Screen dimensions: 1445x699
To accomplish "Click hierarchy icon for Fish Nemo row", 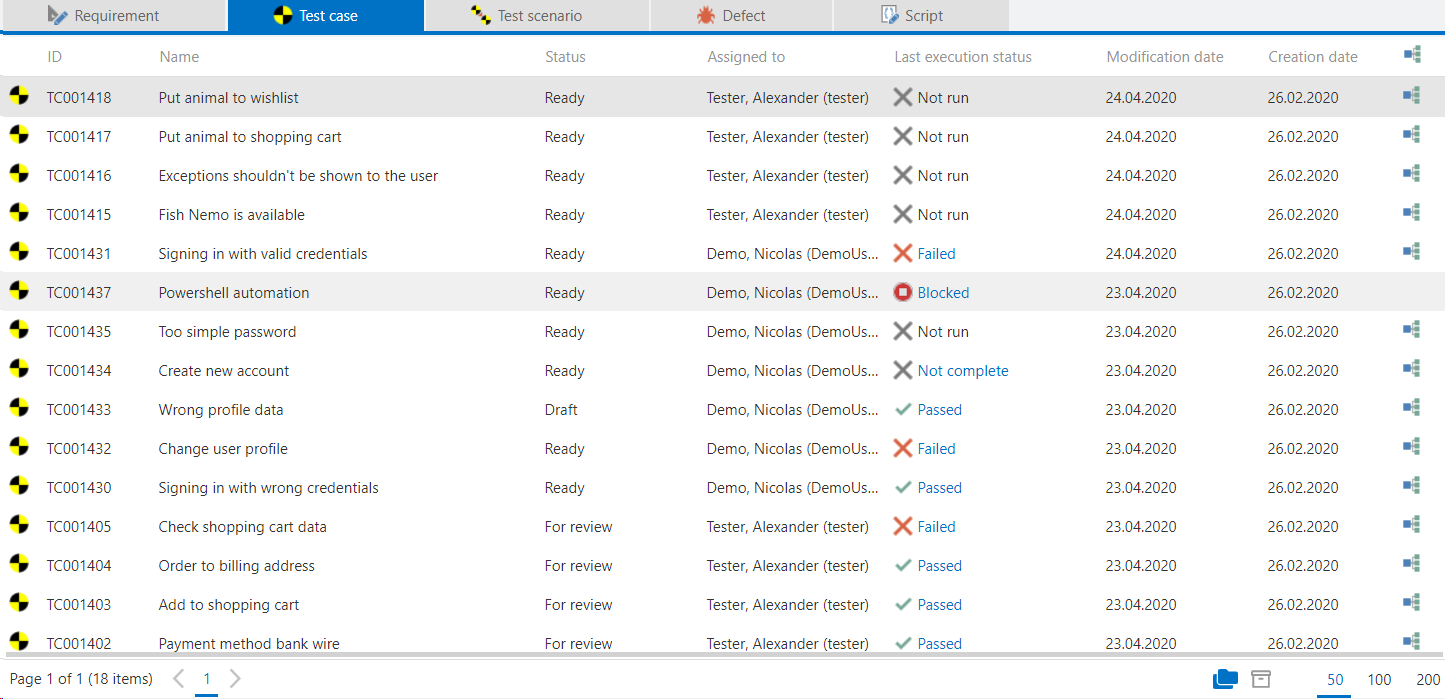I will coord(1411,213).
